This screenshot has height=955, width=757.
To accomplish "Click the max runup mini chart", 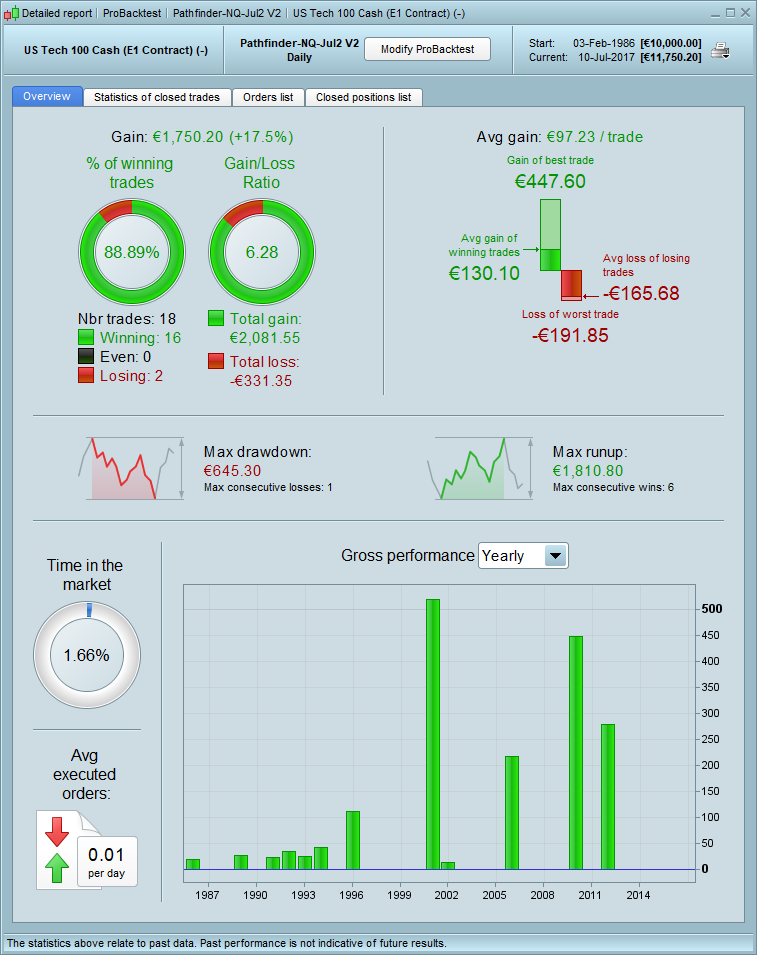I will tap(481, 468).
